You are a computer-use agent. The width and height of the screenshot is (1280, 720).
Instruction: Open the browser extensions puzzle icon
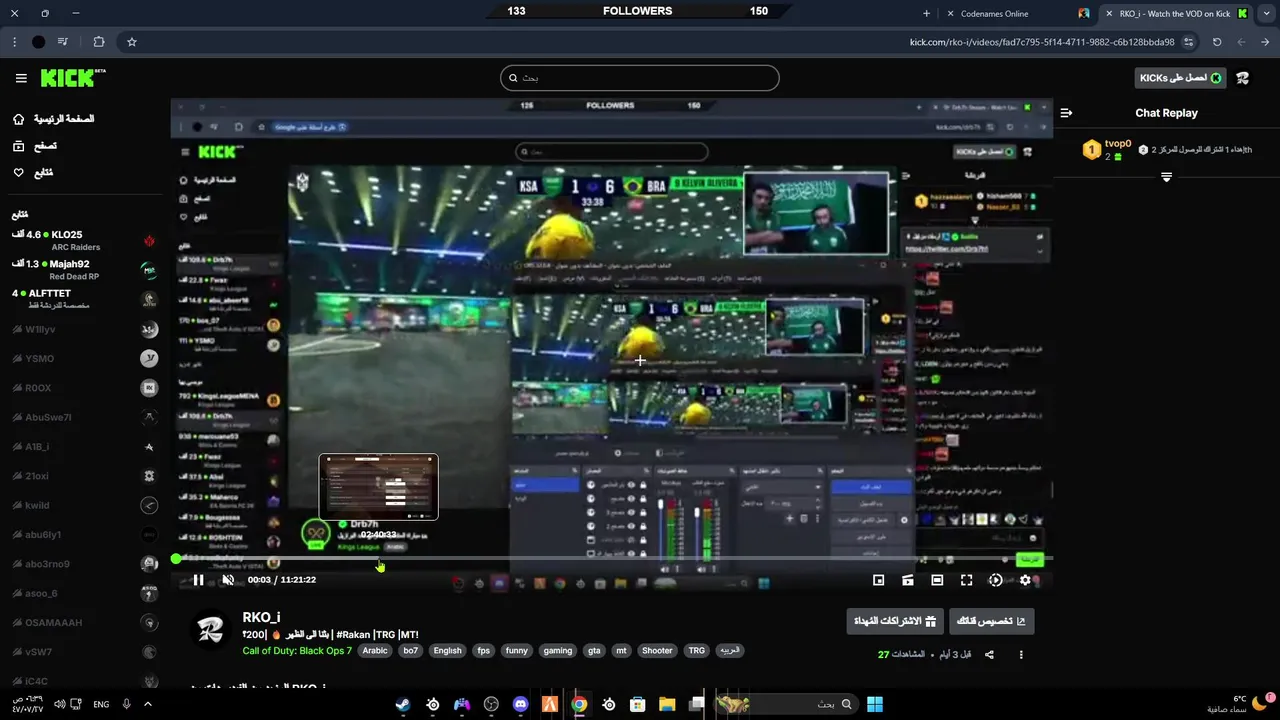98,42
